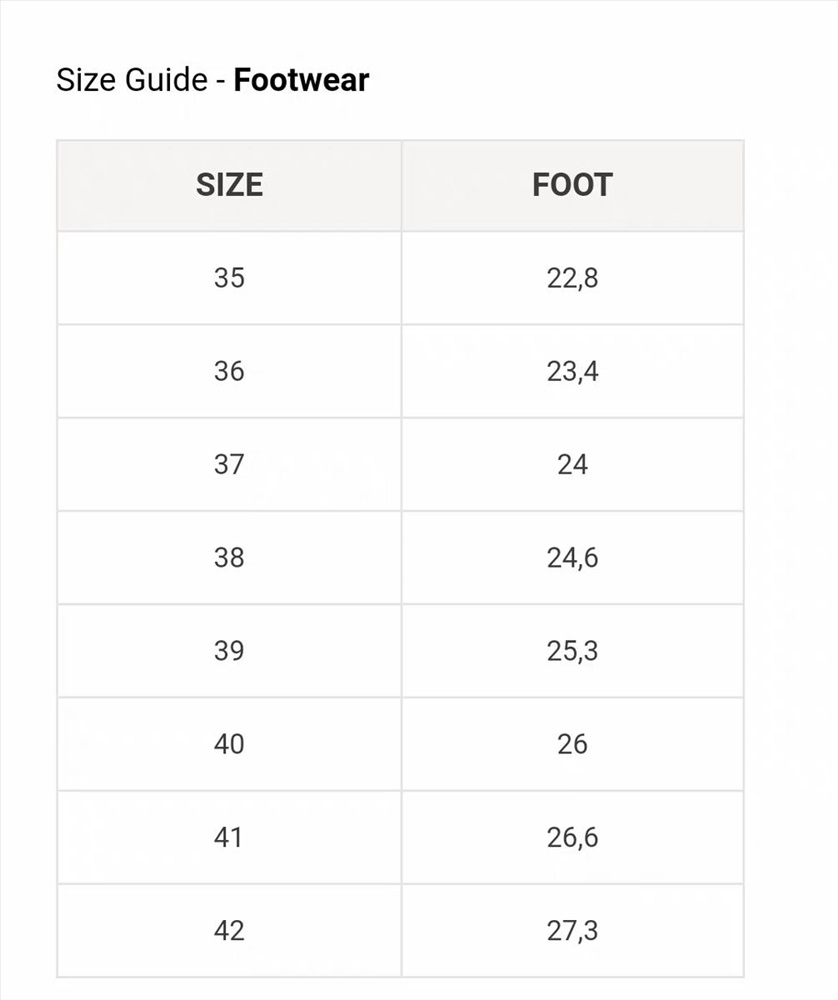The width and height of the screenshot is (838, 1000).
Task: Click size 36 cell
Action: [x=229, y=371]
